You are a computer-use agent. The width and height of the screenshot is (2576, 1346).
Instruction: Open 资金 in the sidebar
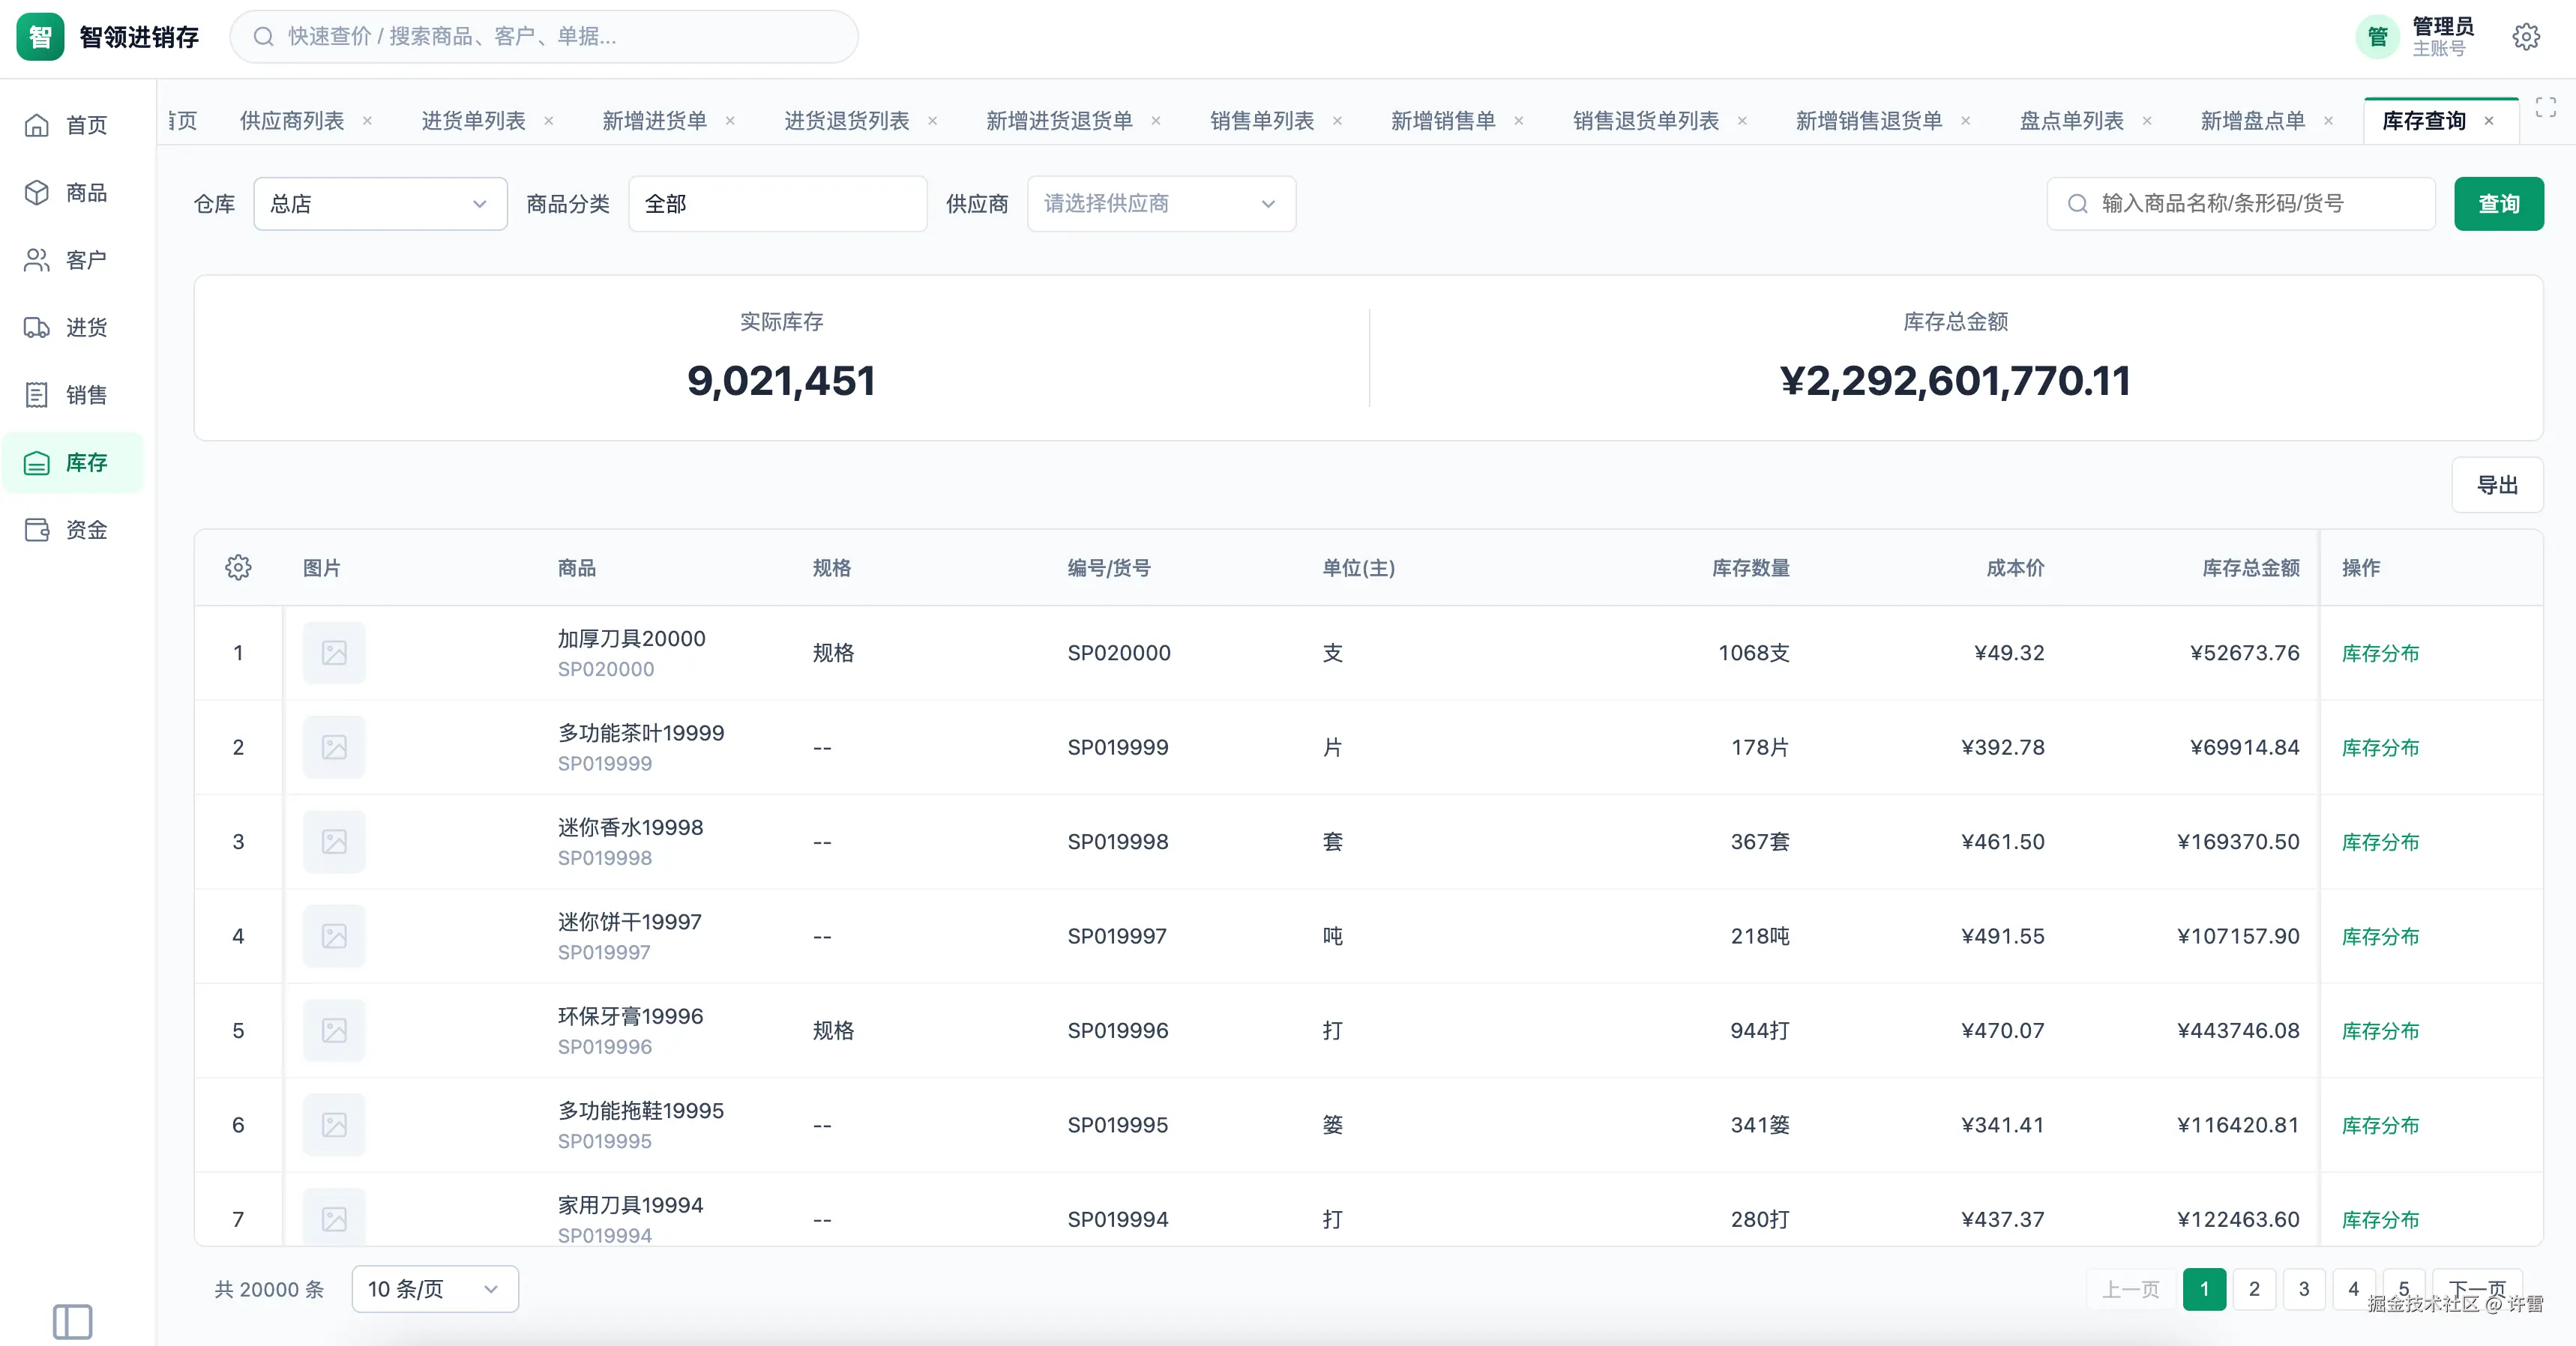(x=72, y=530)
